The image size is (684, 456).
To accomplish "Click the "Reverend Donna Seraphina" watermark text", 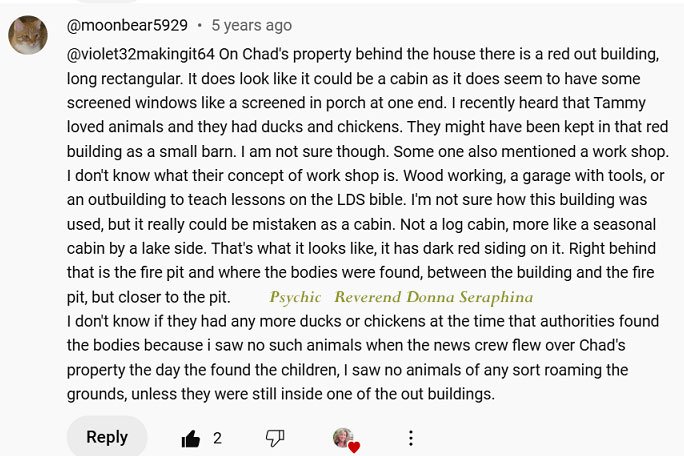I will coord(434,297).
